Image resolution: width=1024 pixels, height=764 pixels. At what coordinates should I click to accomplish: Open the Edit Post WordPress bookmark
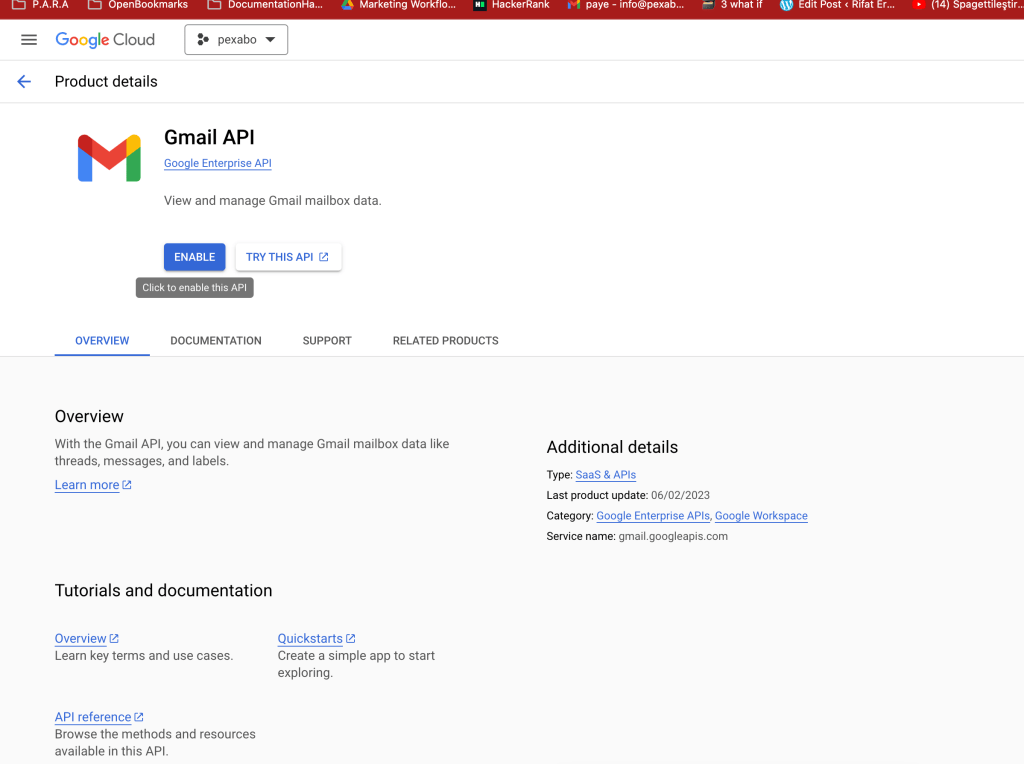pyautogui.click(x=837, y=5)
